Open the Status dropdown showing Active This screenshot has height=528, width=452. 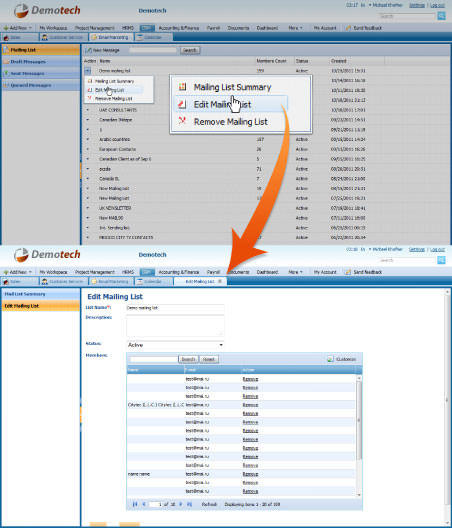click(175, 345)
